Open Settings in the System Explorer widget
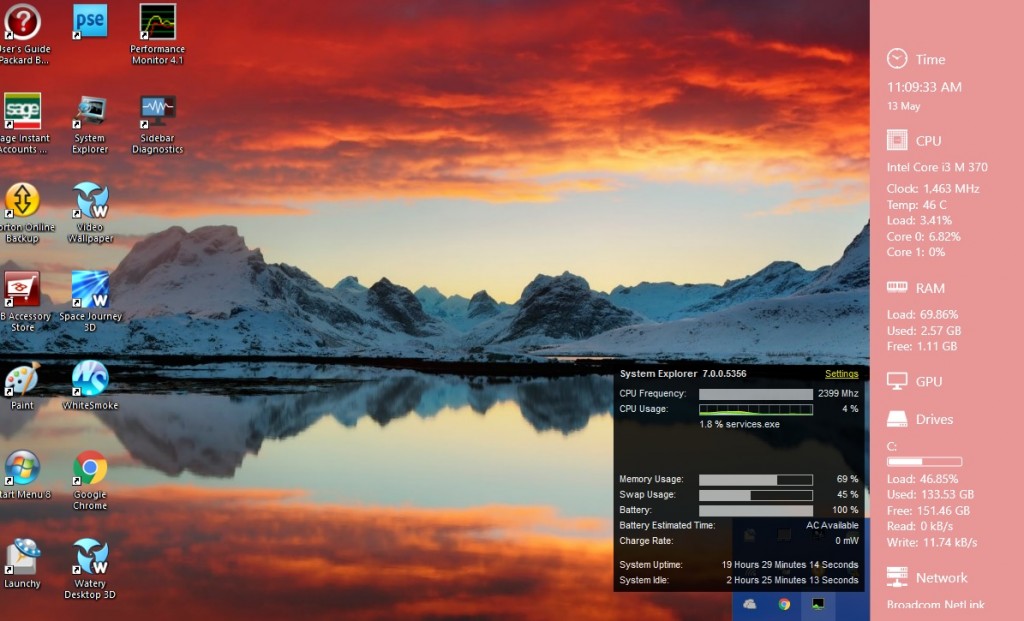This screenshot has height=621, width=1024. click(x=843, y=374)
